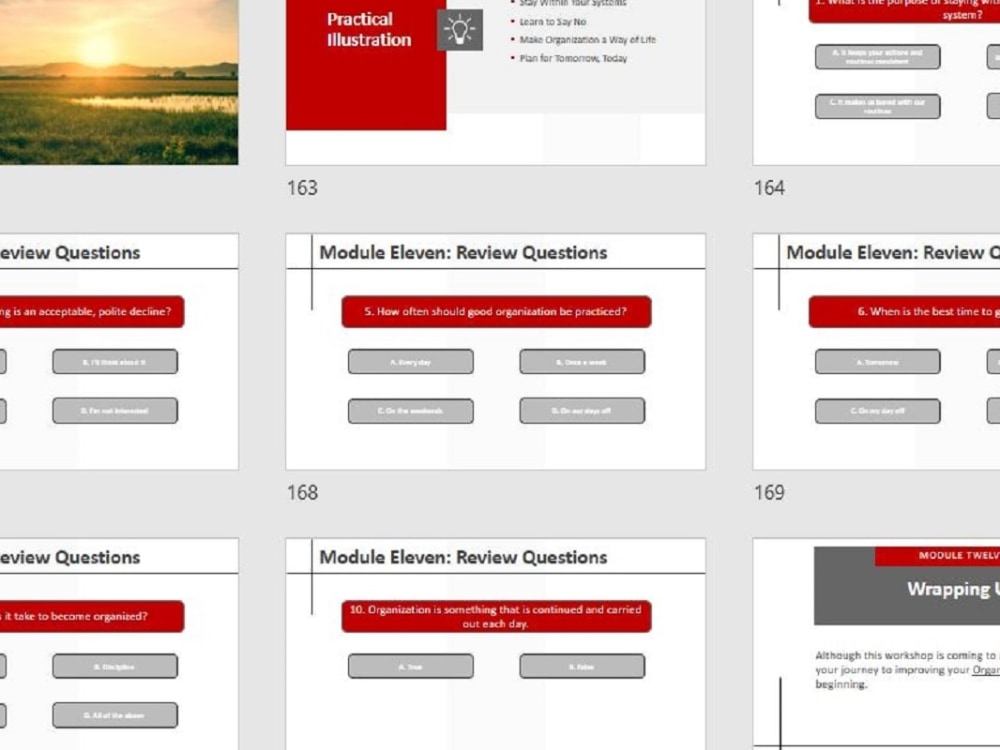1000x750 pixels.
Task: Click Module Eleven title above question 10
Action: pyautogui.click(x=463, y=557)
